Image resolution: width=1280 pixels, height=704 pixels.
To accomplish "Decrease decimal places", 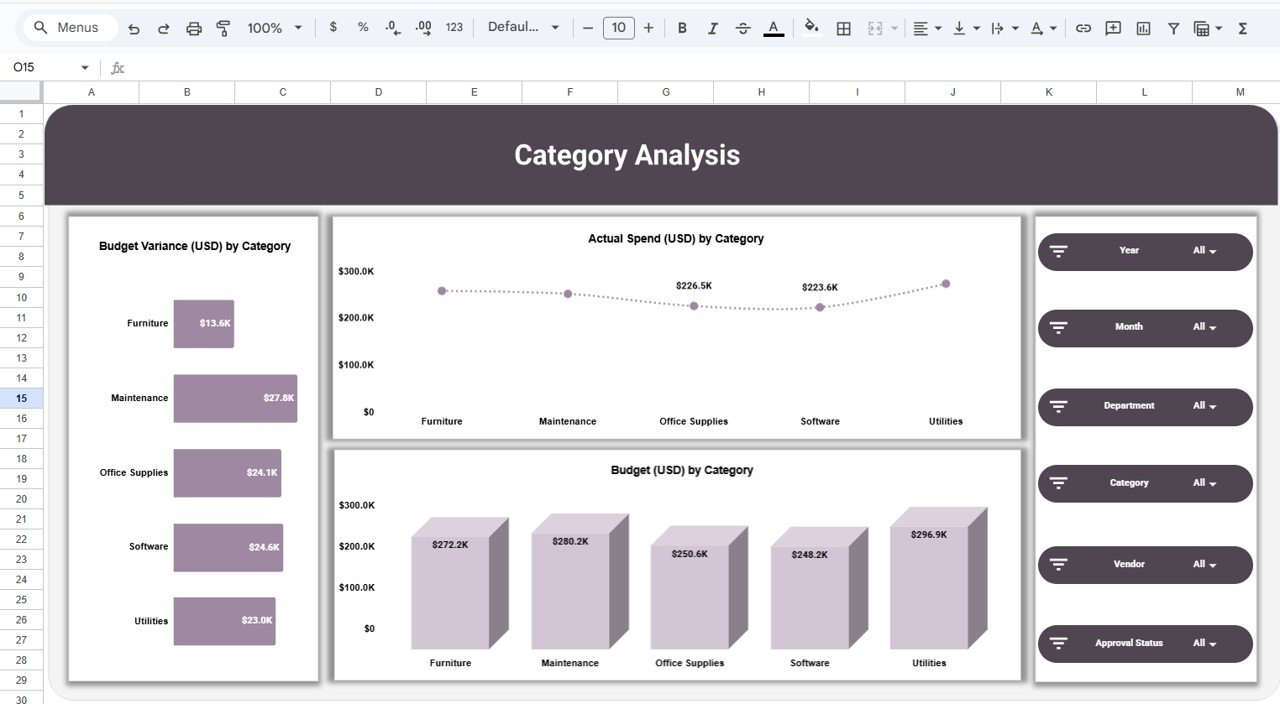I will 391,27.
